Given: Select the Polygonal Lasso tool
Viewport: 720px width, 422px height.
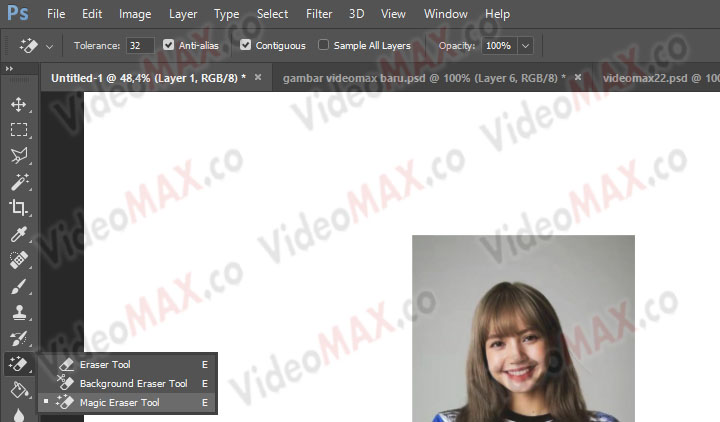Looking at the screenshot, I should (19, 156).
